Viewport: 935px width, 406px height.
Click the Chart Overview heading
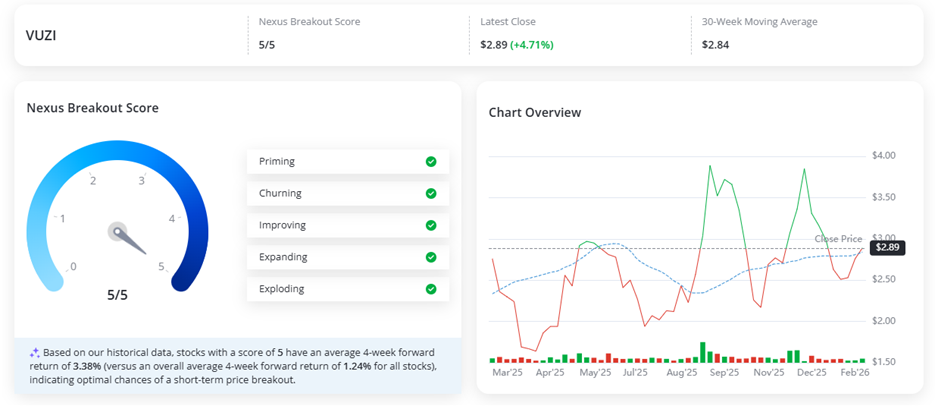click(534, 112)
